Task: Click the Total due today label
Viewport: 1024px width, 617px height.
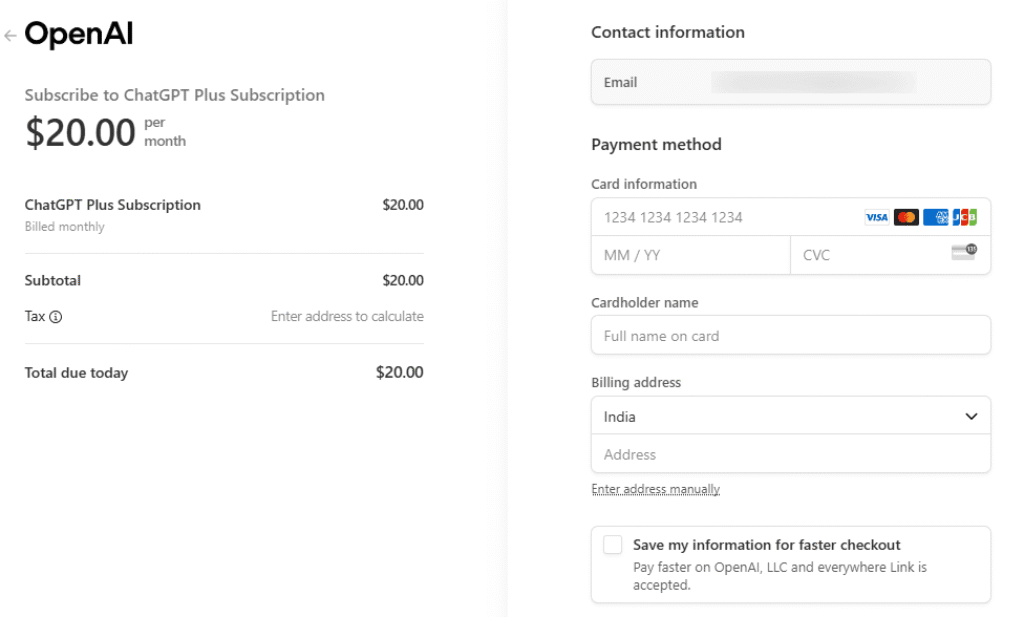Action: click(76, 373)
